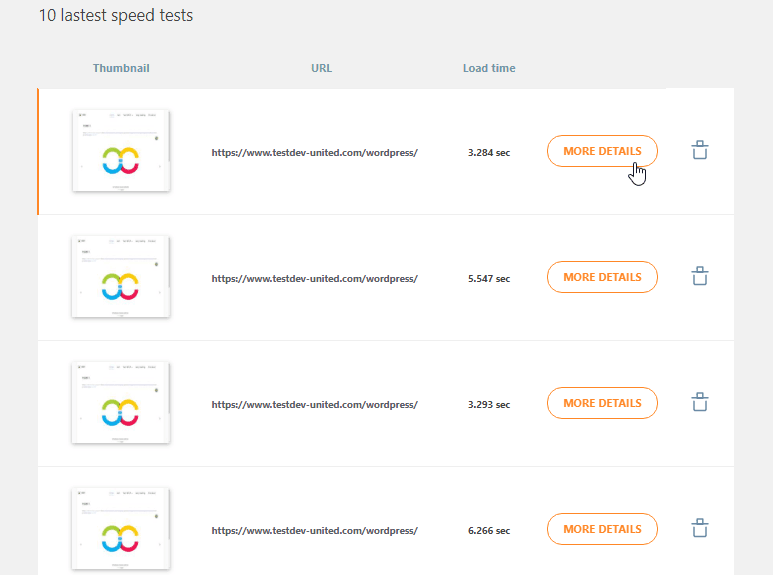The width and height of the screenshot is (773, 575).
Task: Click trash icon for 5.547 sec test
Action: coord(700,277)
